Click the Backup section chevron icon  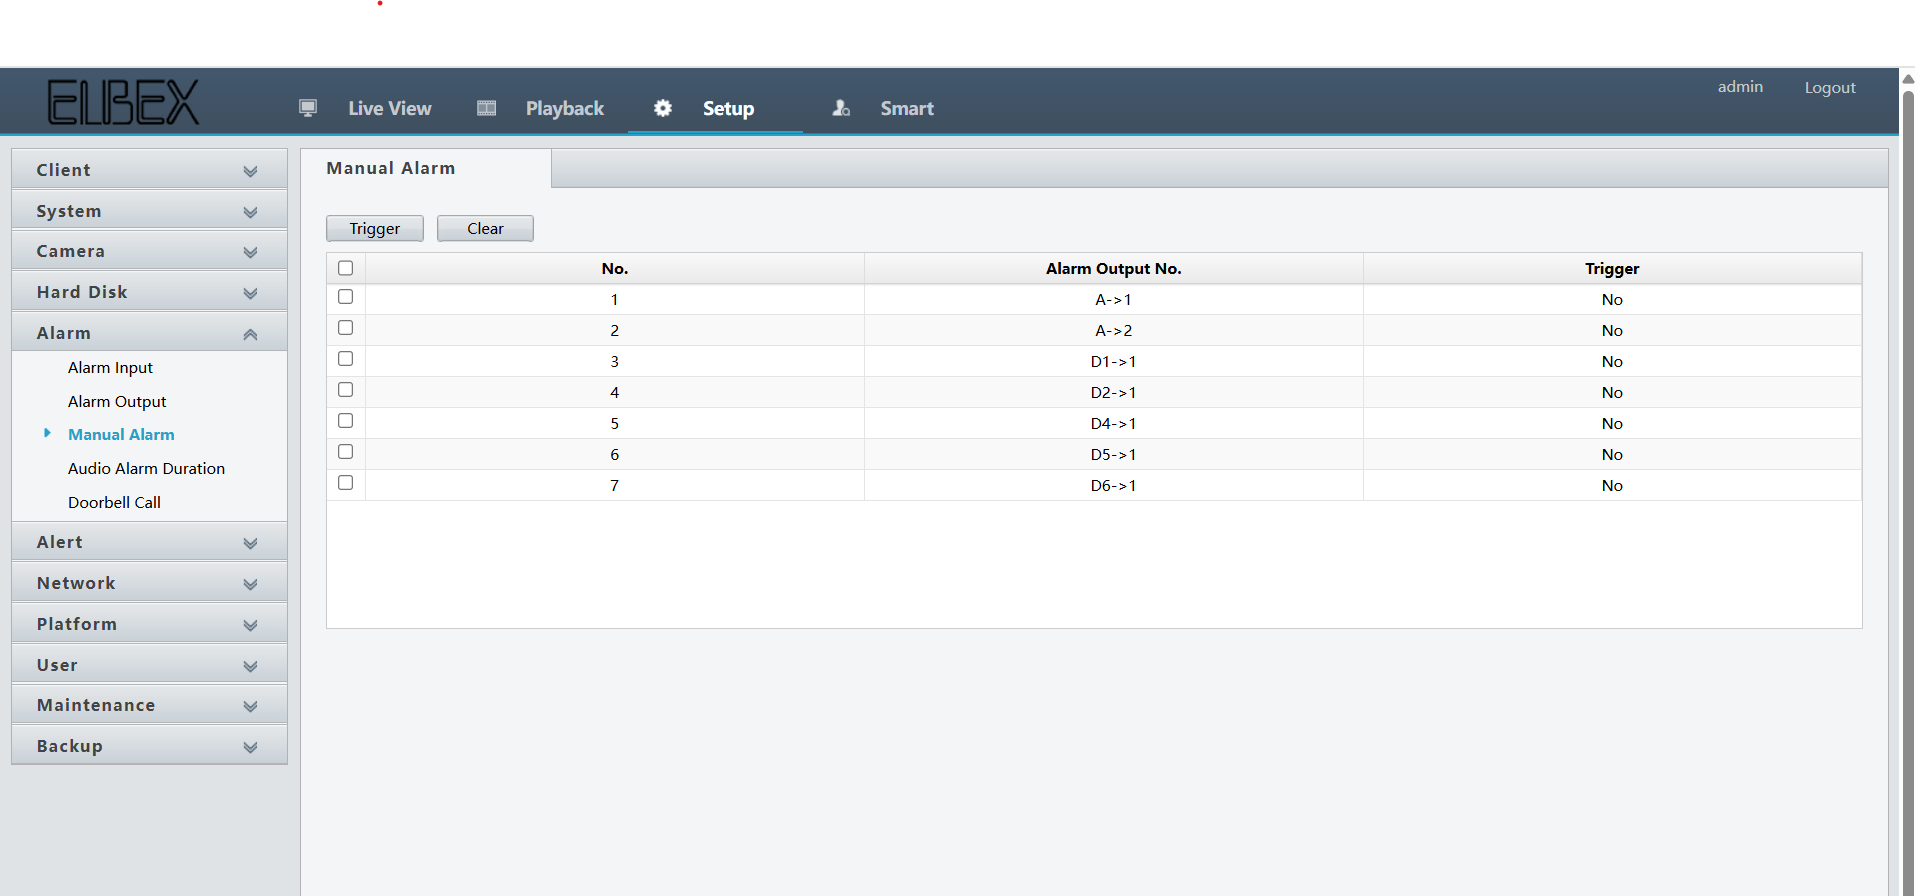(250, 747)
